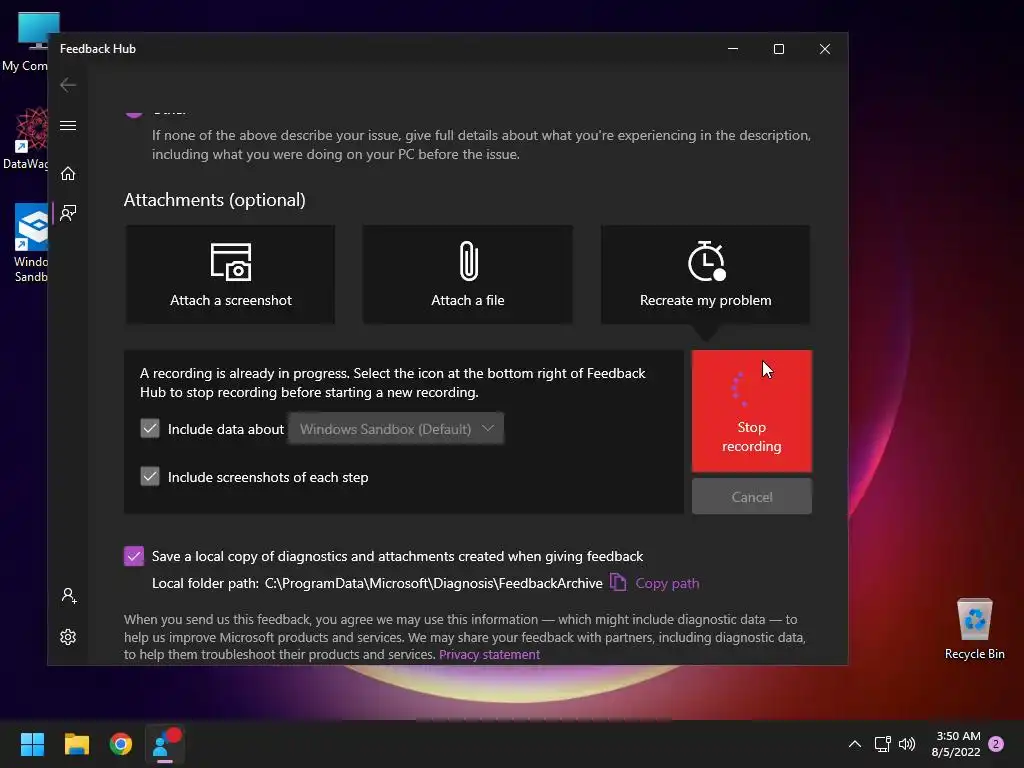Click the Cancel button
1024x768 pixels.
pos(752,497)
